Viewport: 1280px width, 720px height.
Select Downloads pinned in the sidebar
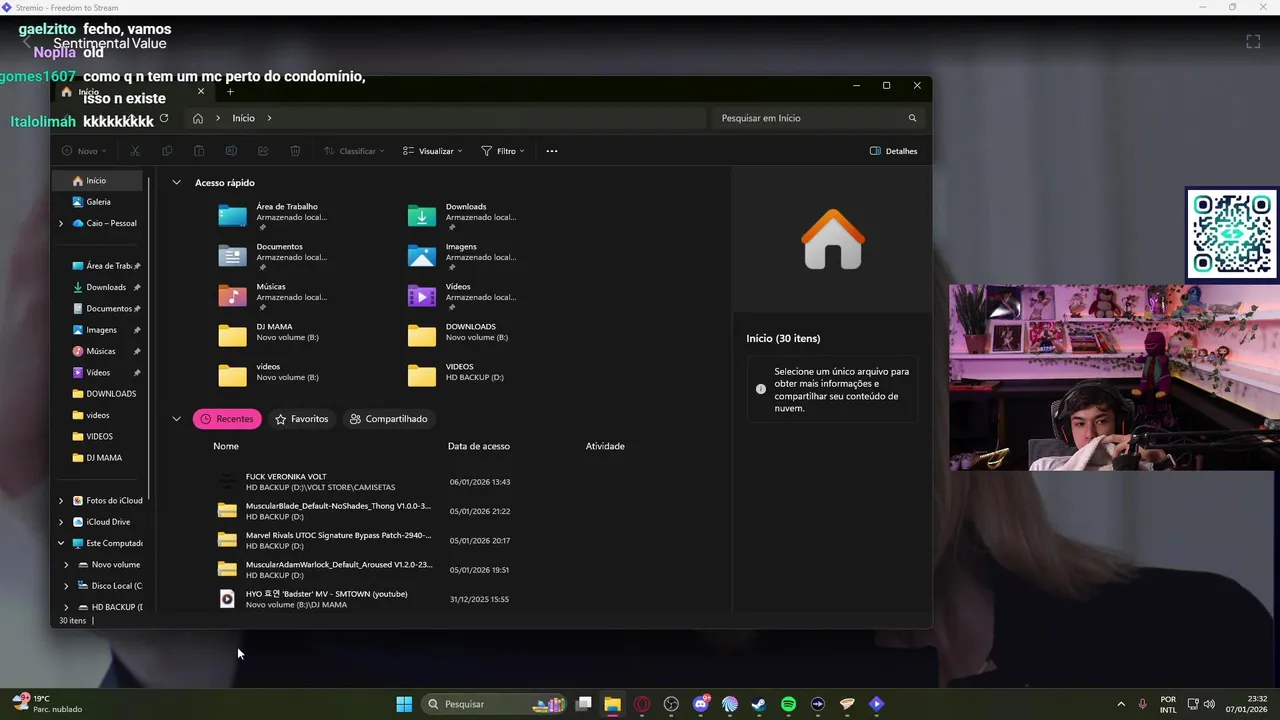tap(99, 287)
